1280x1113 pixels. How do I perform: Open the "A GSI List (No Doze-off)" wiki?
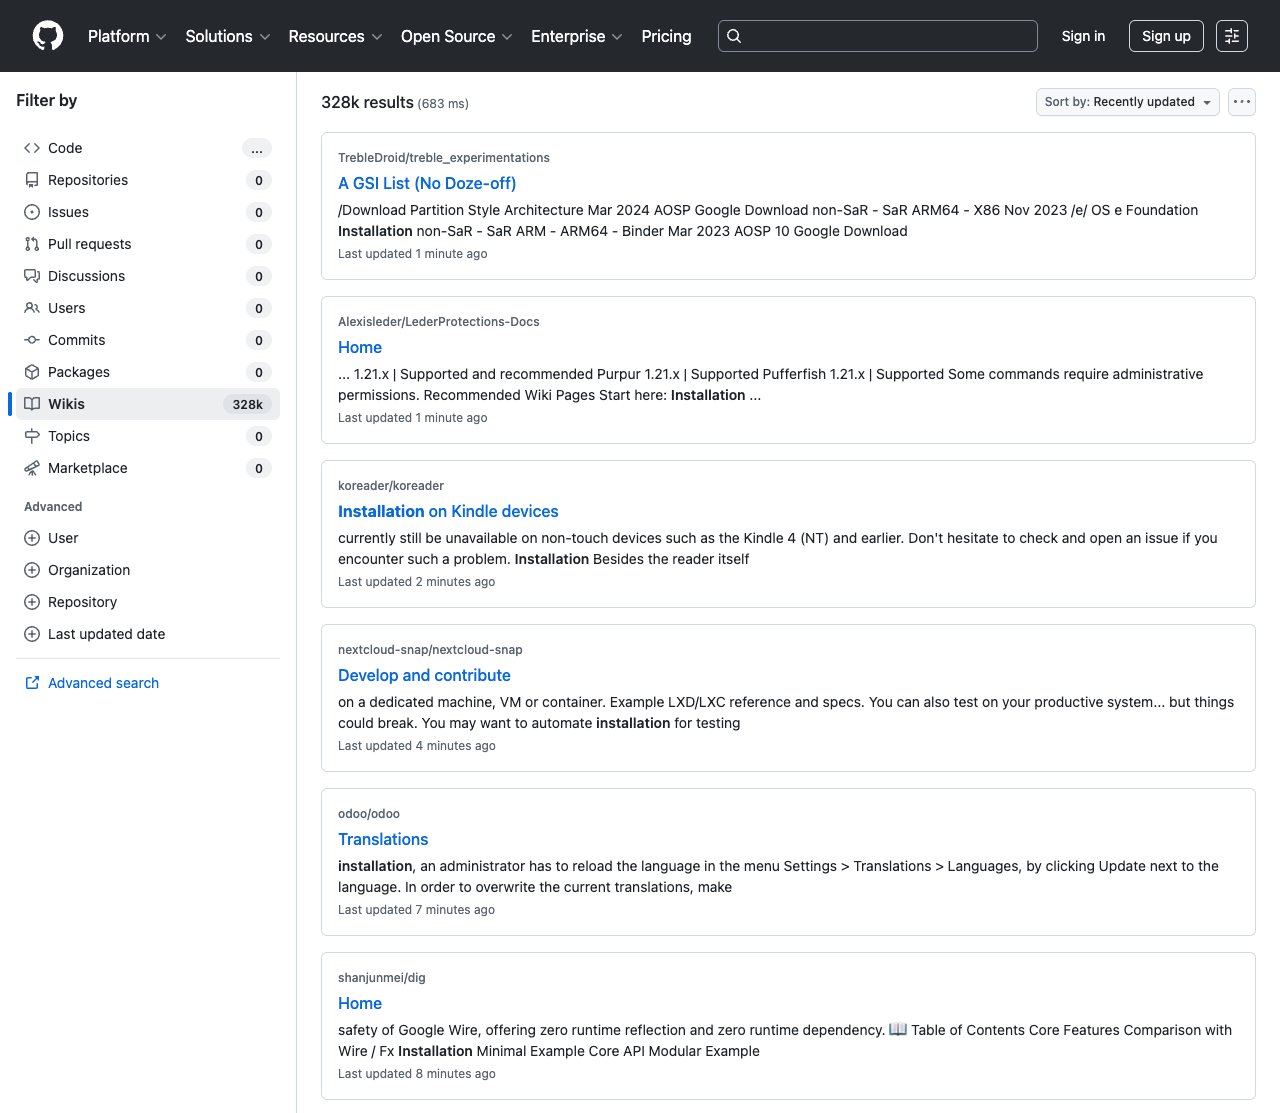point(427,183)
